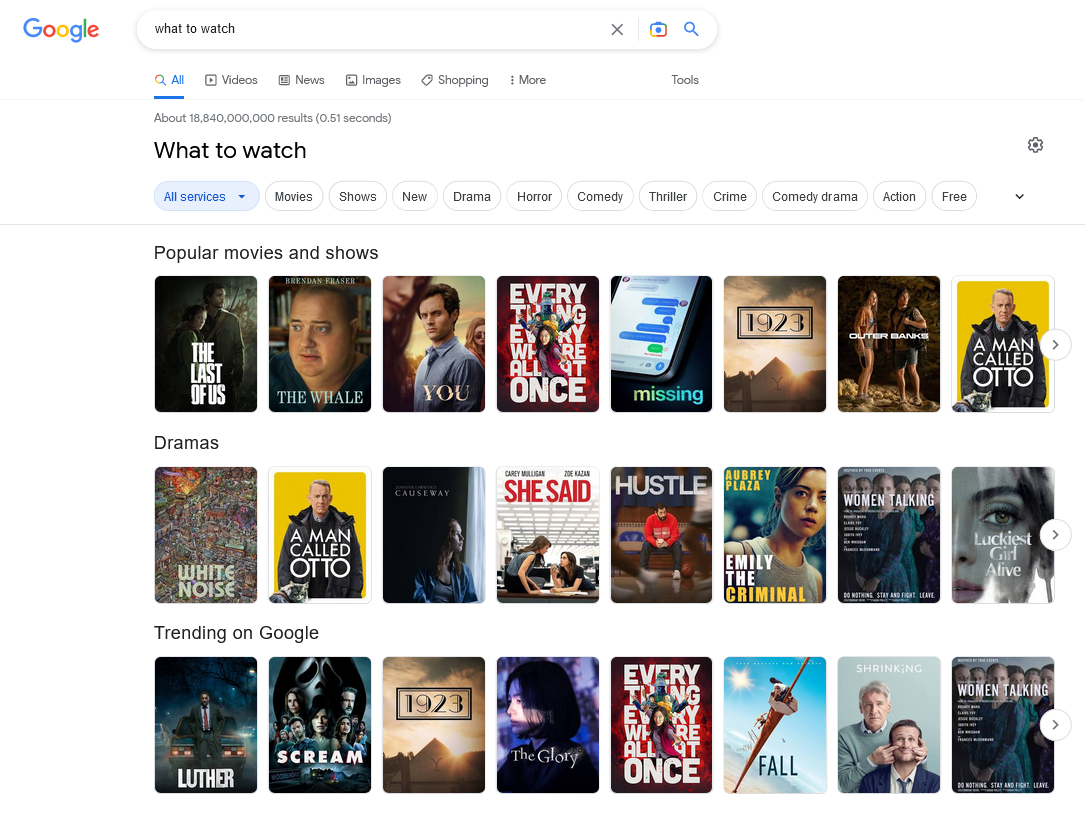Open A Man Called Otto in Dramas row
The height and width of the screenshot is (815, 1085).
tap(320, 535)
